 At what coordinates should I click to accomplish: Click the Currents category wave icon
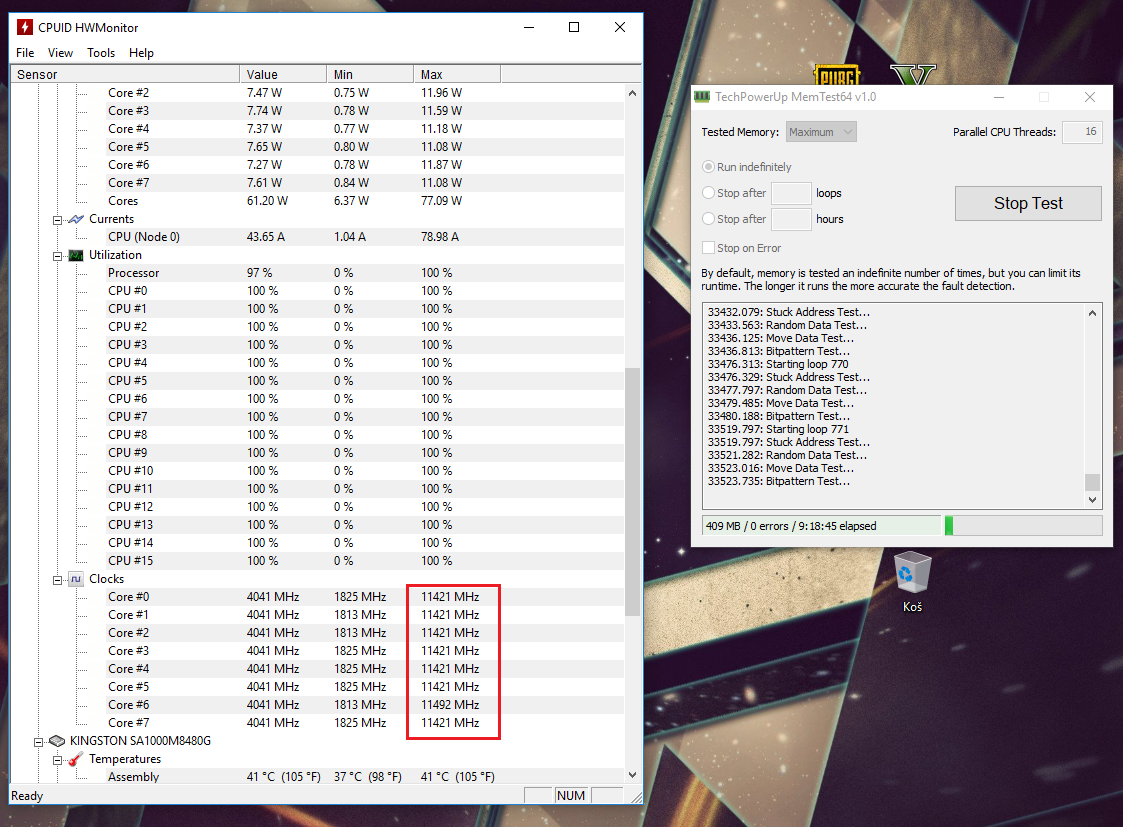coord(76,219)
